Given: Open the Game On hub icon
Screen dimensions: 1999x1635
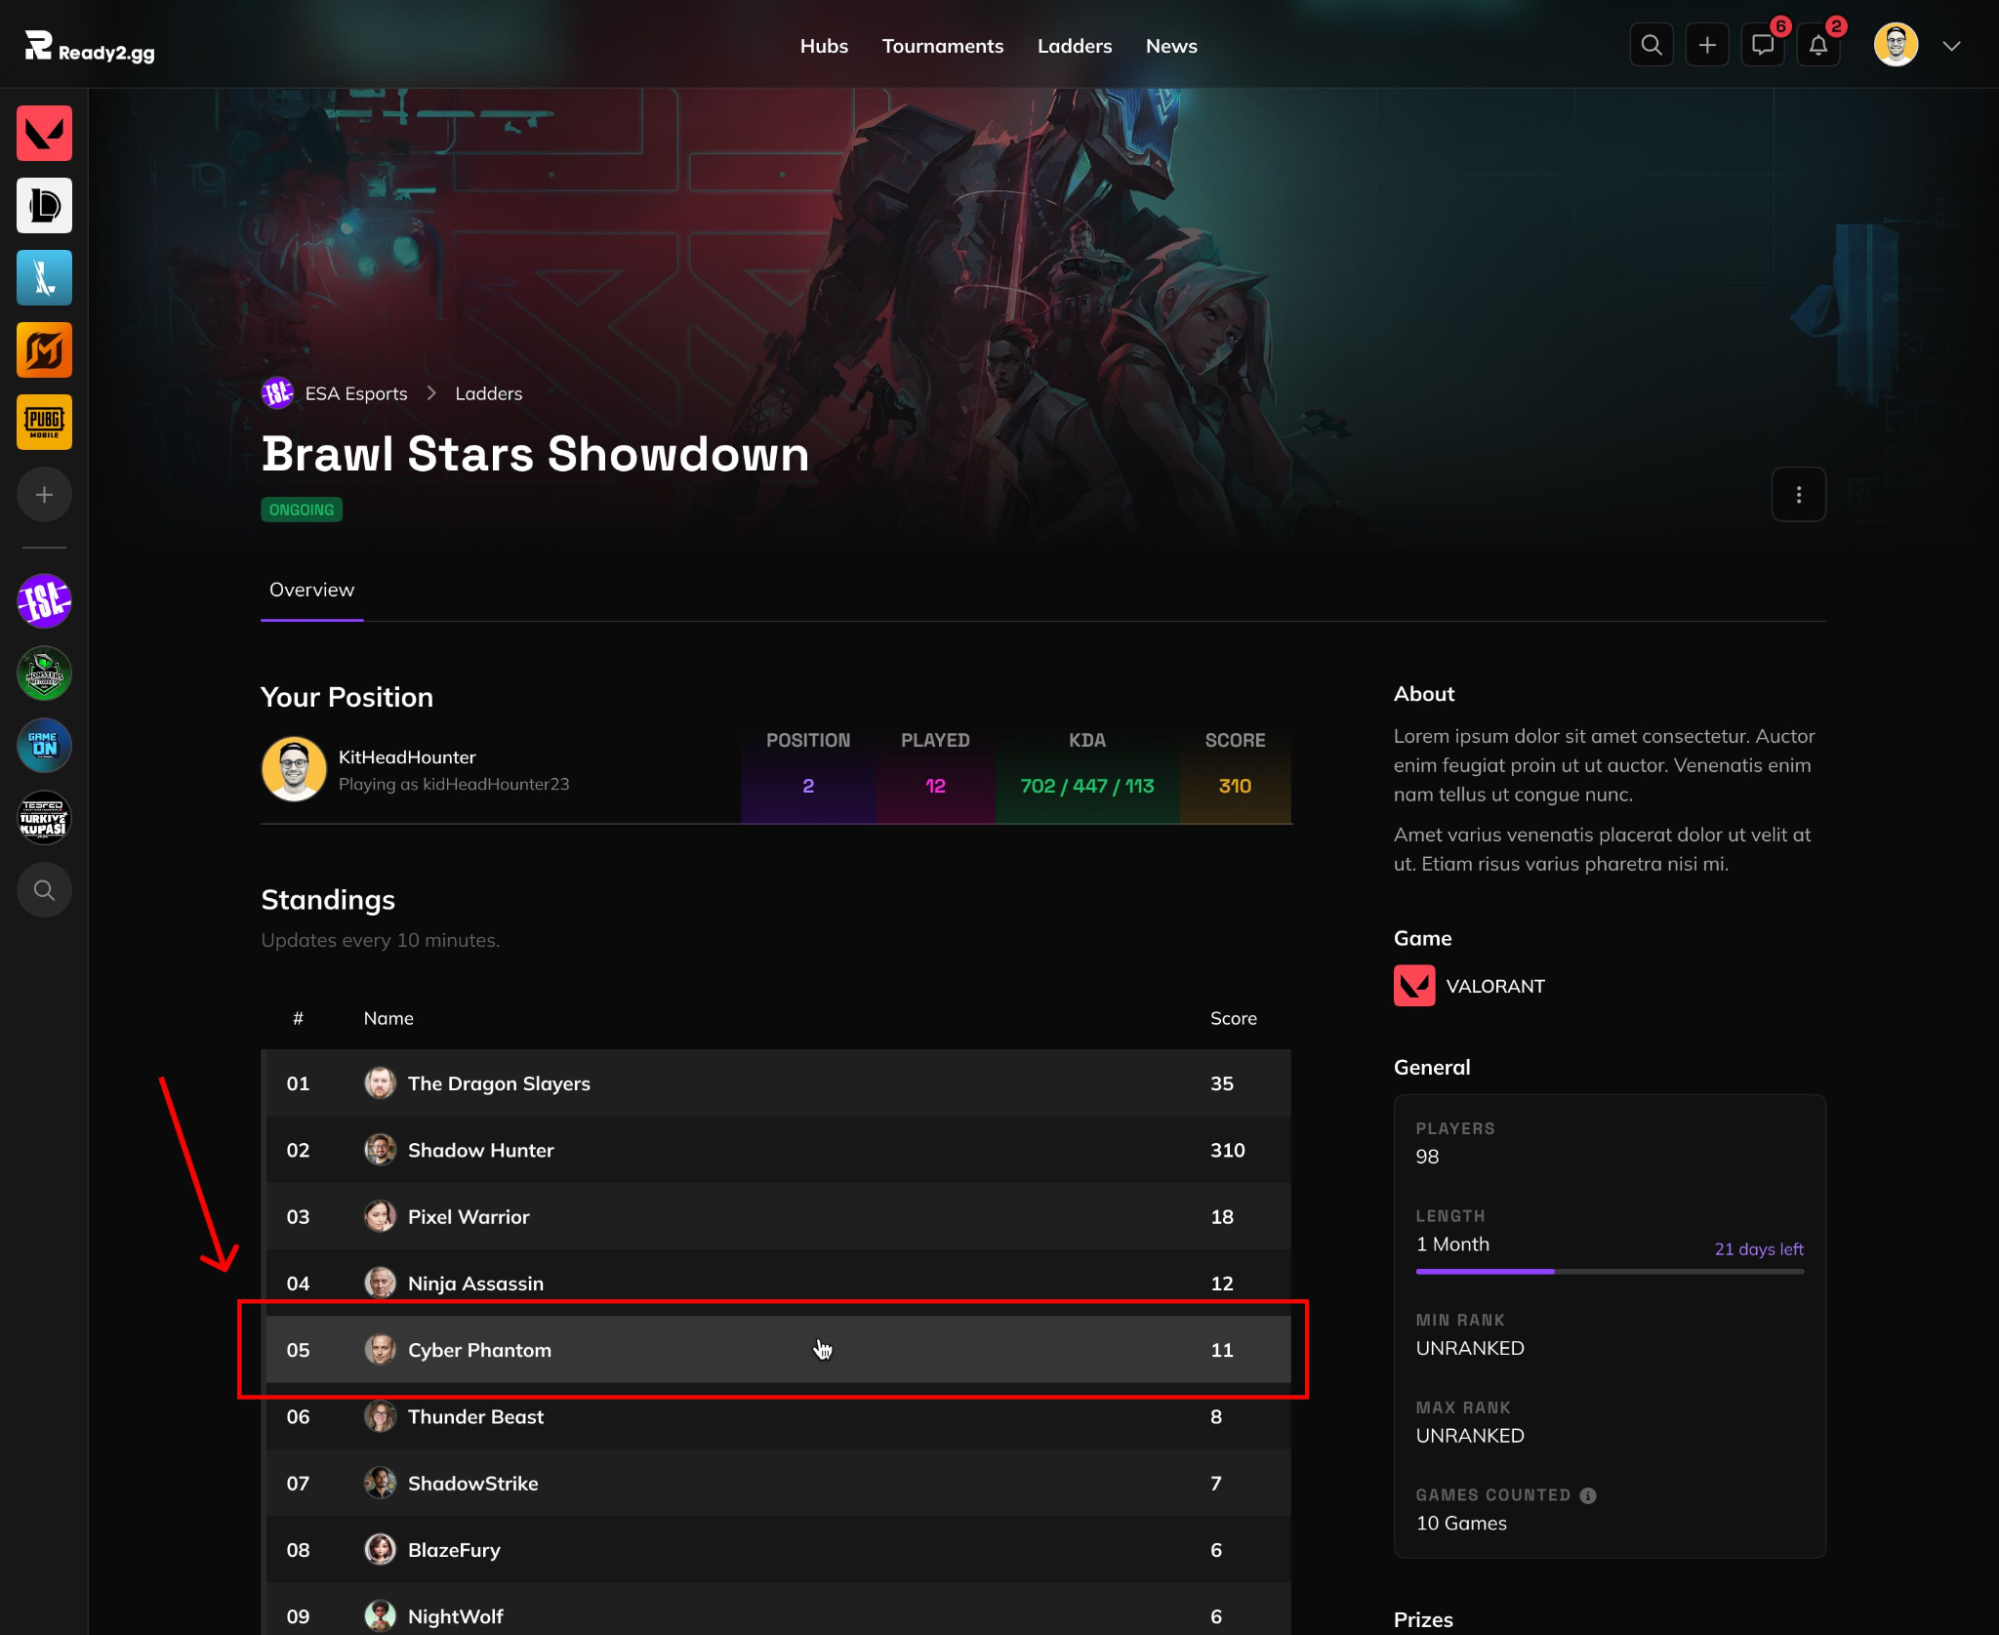Looking at the screenshot, I should [x=44, y=745].
